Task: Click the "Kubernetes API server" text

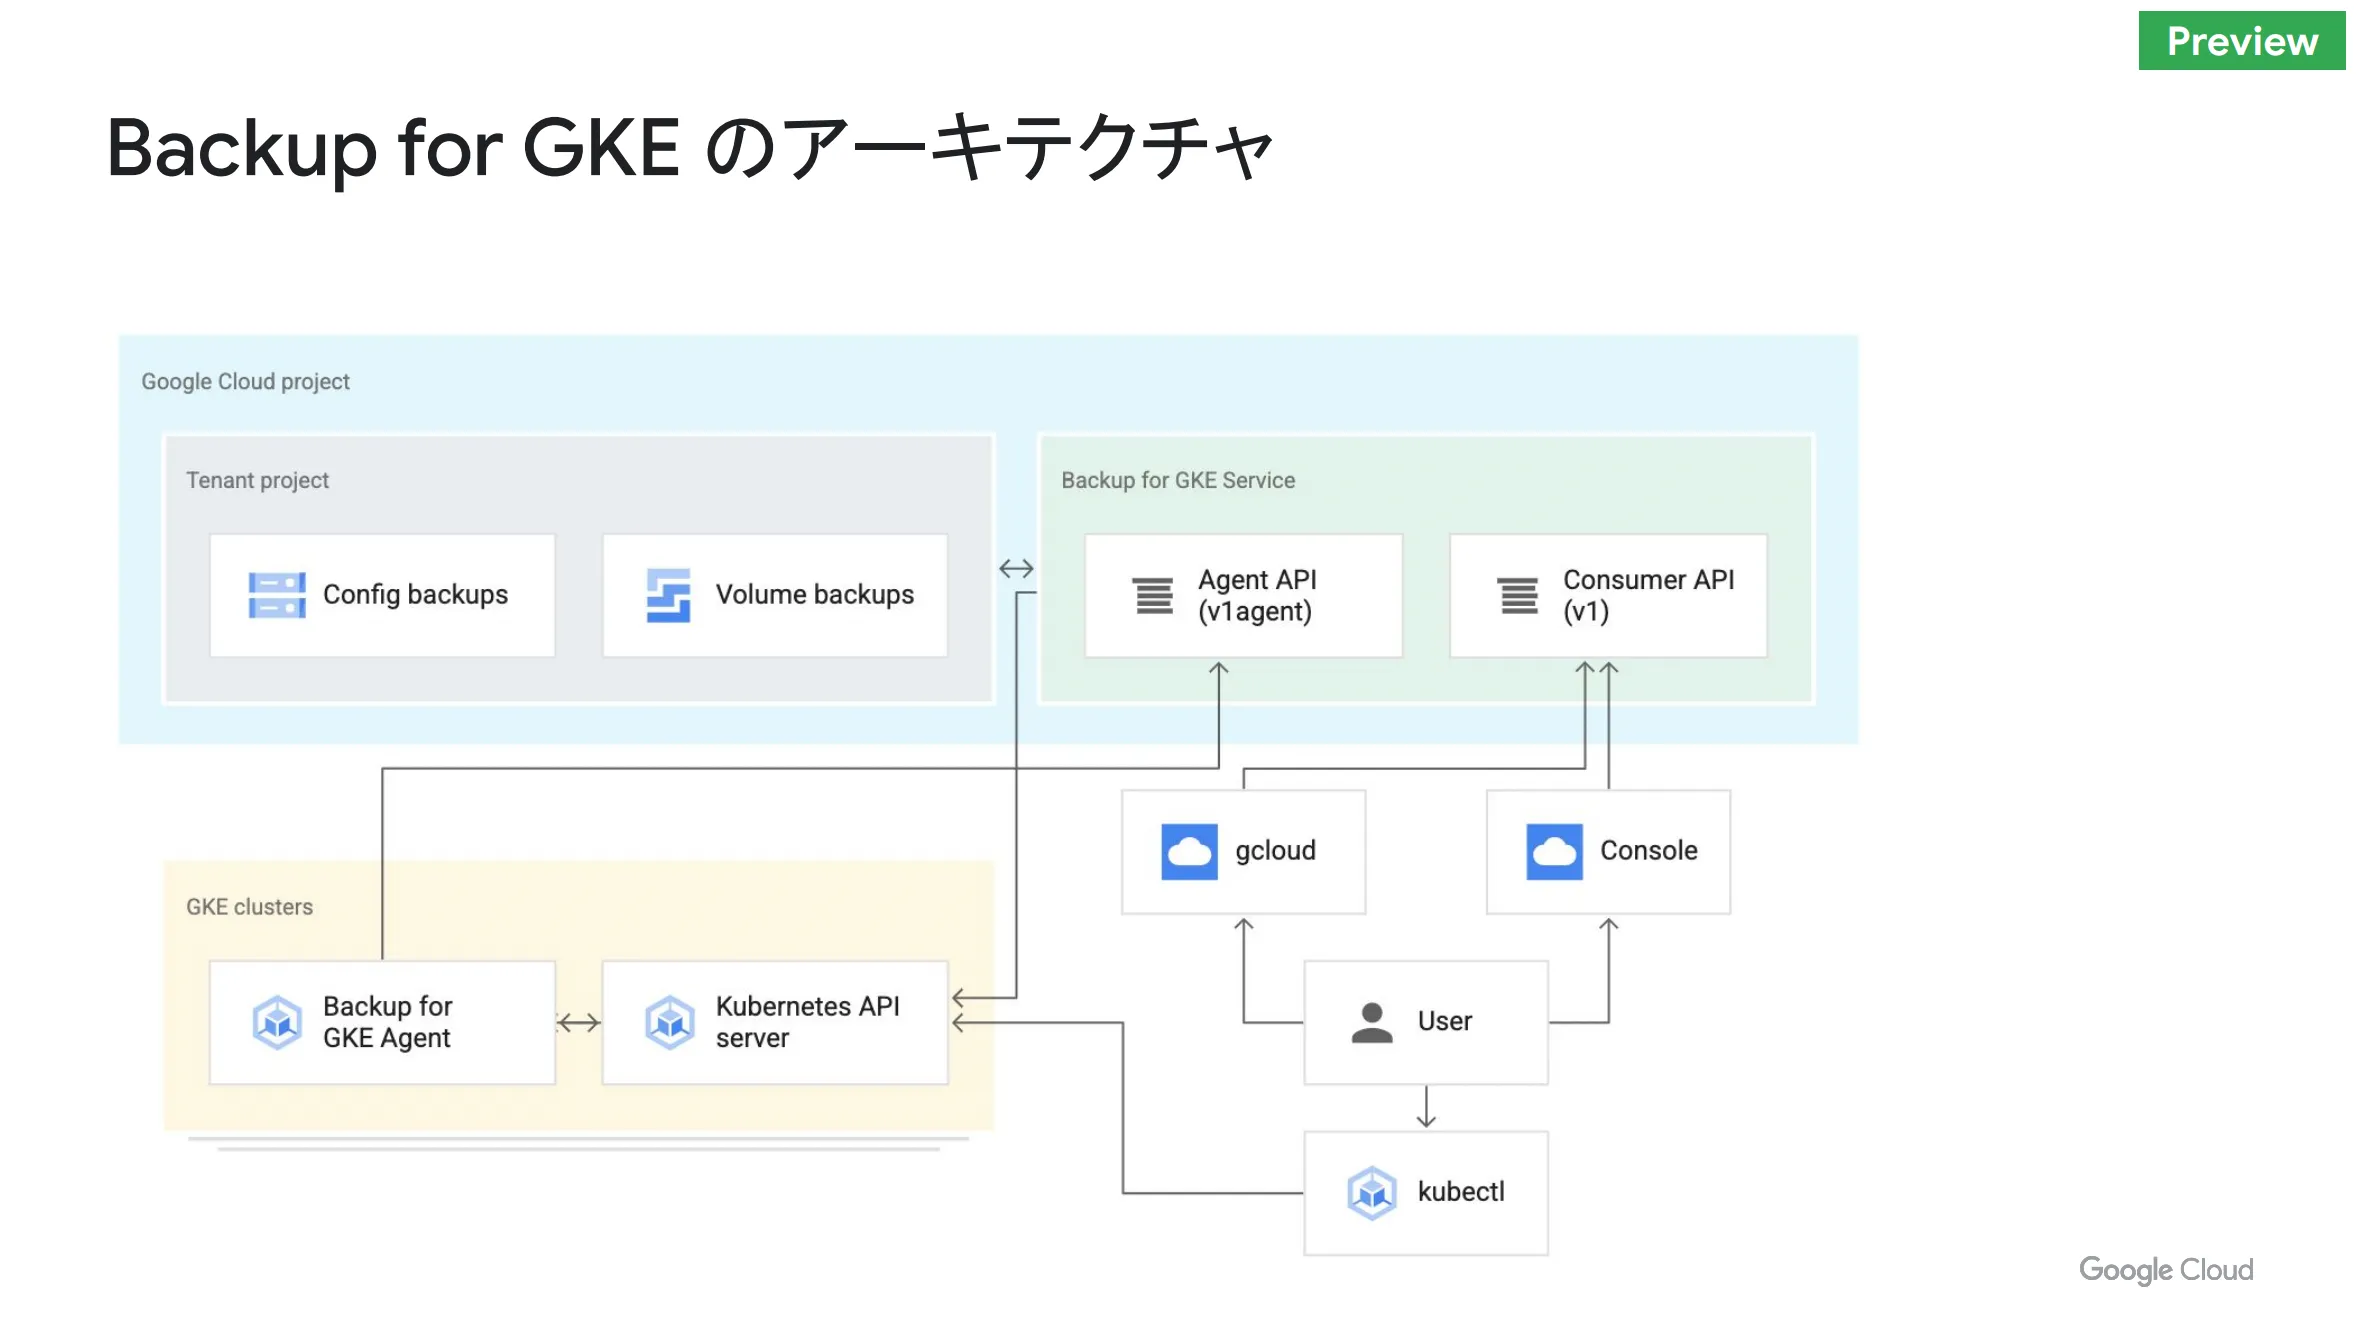Action: click(807, 1022)
